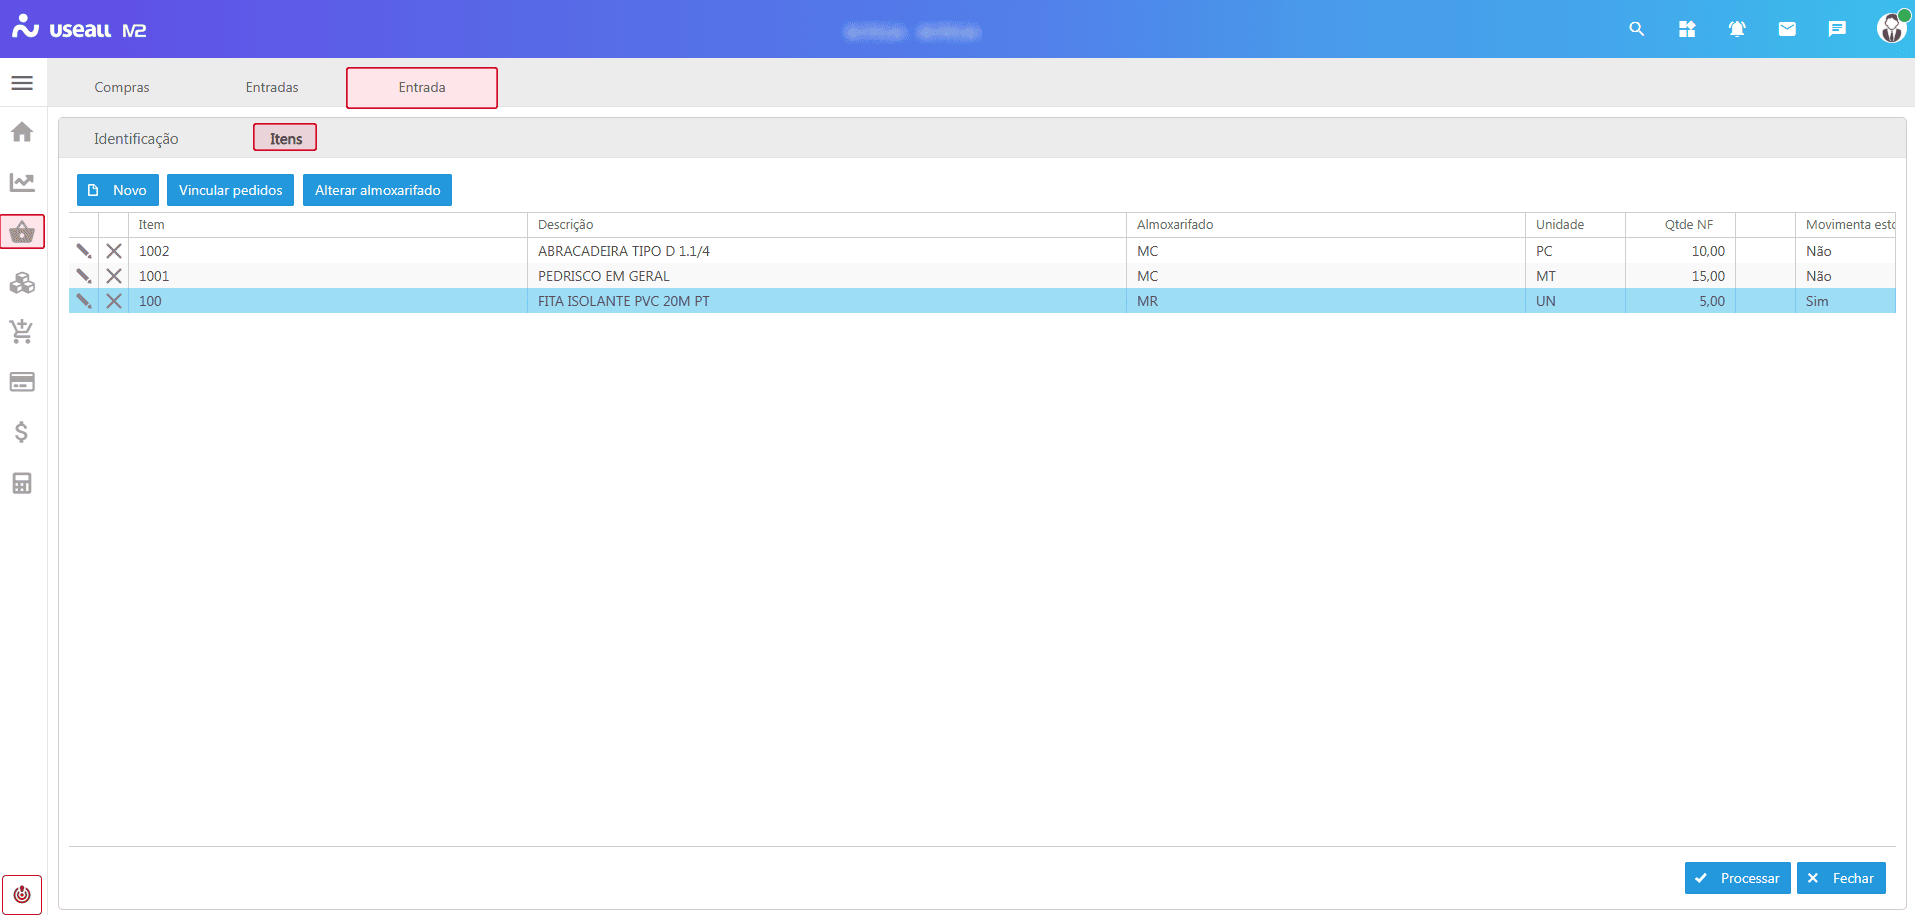Switch to the Identificação tab
This screenshot has height=915, width=1915.
pos(136,139)
